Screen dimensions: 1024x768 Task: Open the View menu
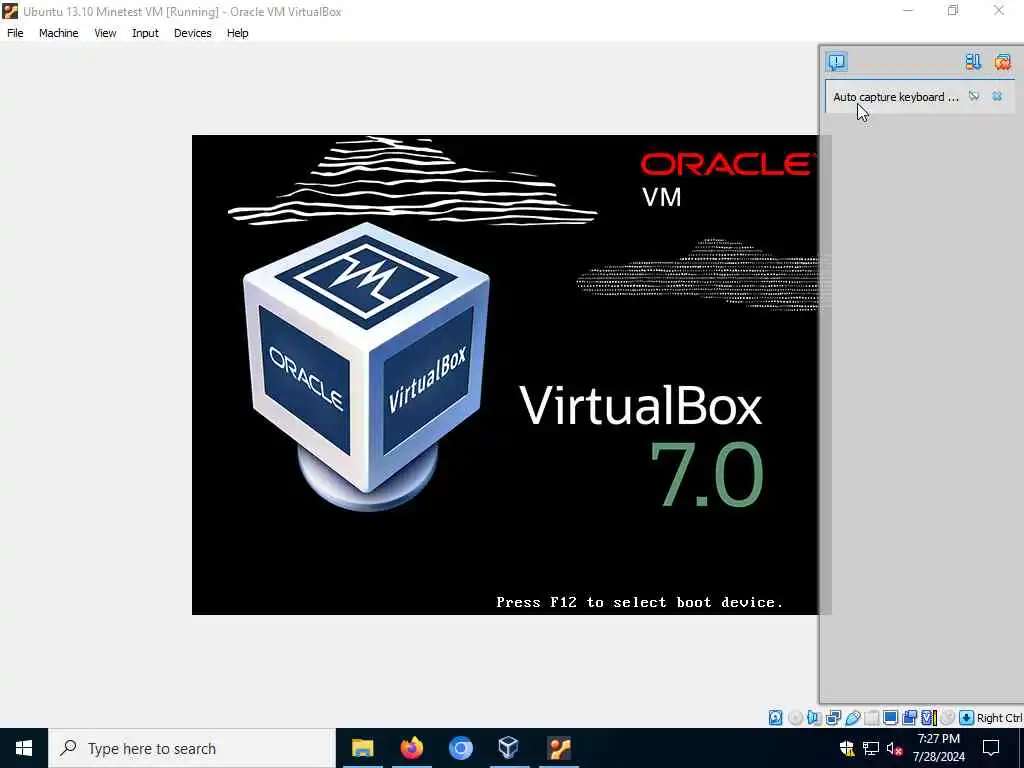click(x=105, y=33)
